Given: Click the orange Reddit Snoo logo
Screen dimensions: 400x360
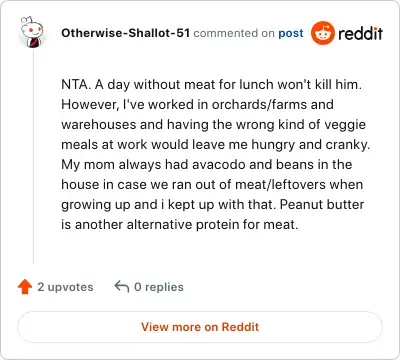Looking at the screenshot, I should 322,33.
